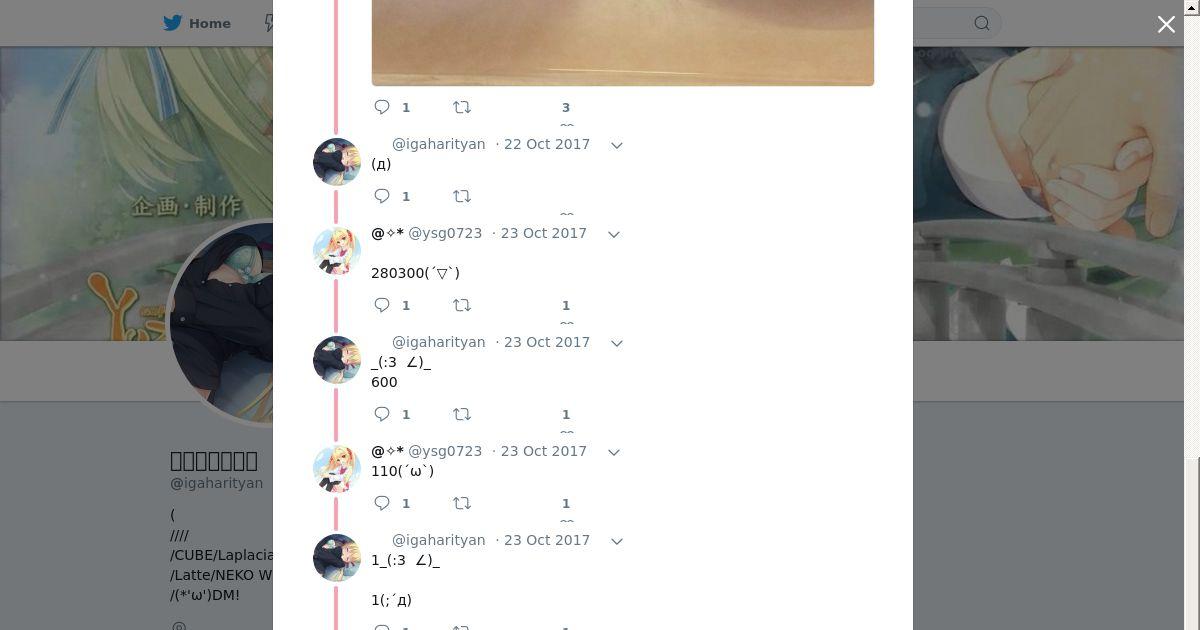1200x630 pixels.
Task: Open the caret menu on the "600" tweet
Action: click(x=617, y=343)
